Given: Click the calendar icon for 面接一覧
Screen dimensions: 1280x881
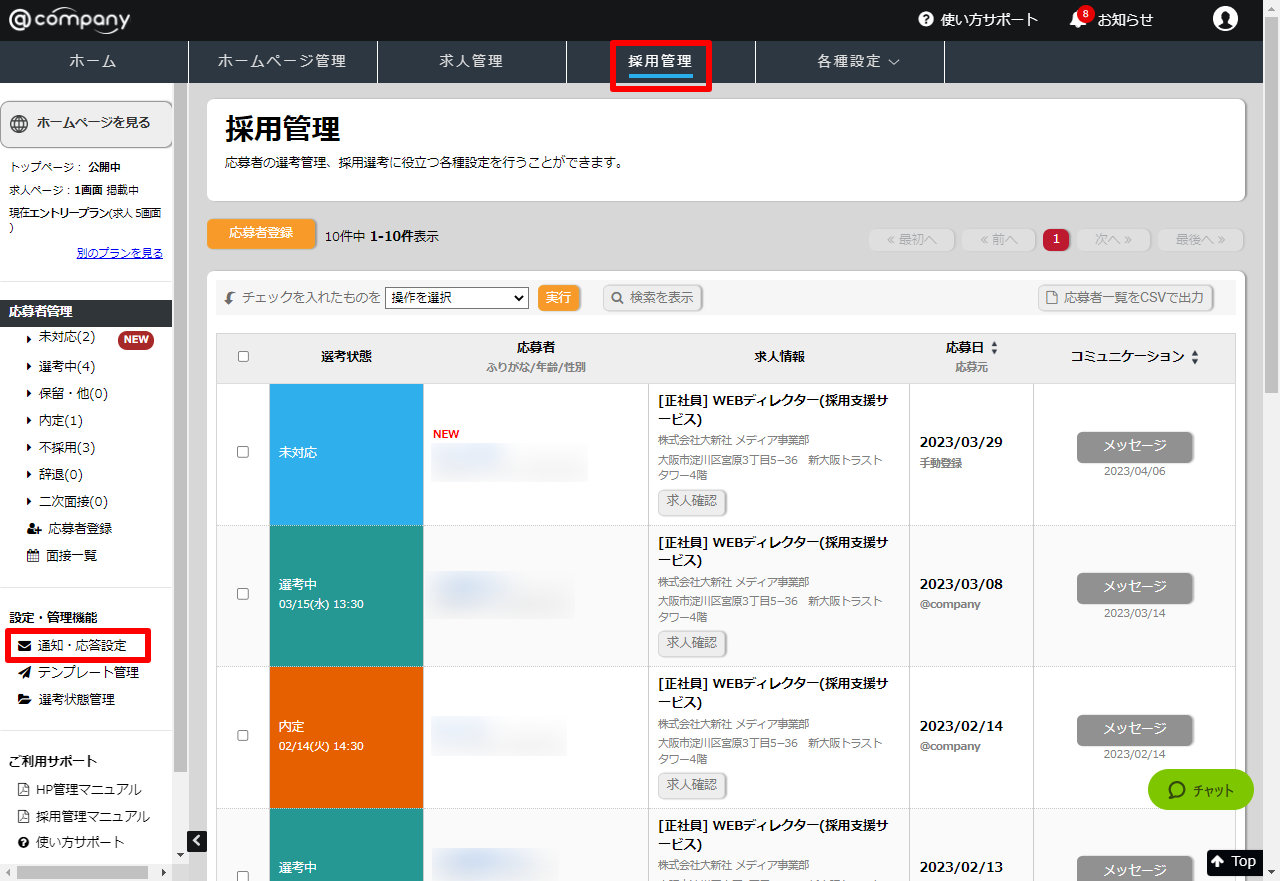Looking at the screenshot, I should click(33, 556).
